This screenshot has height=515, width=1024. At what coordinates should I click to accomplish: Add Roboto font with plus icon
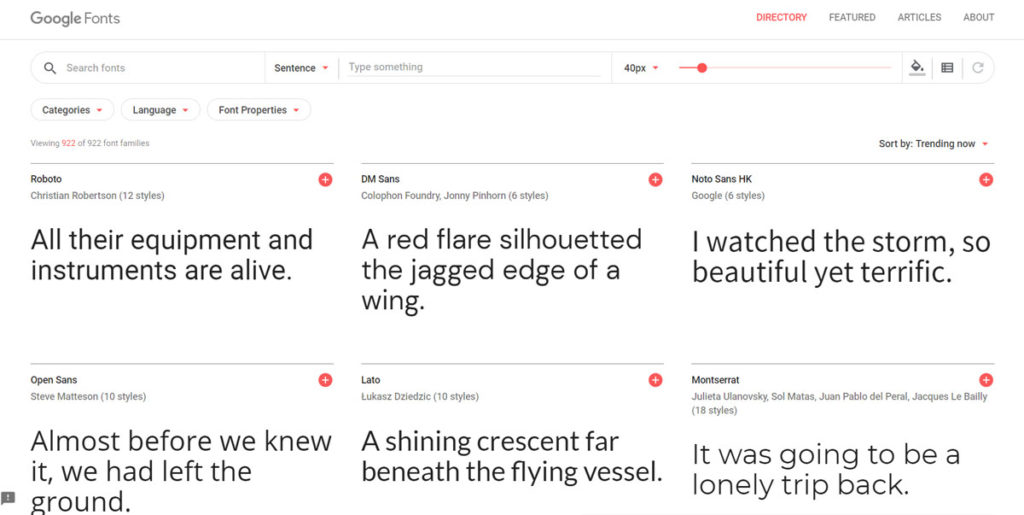[x=325, y=180]
